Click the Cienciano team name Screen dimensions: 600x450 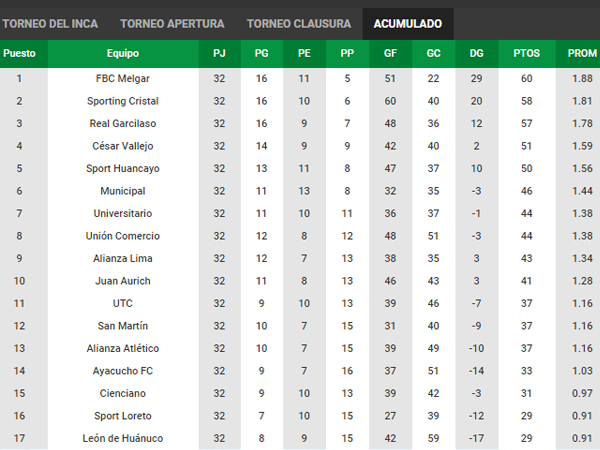pyautogui.click(x=123, y=393)
